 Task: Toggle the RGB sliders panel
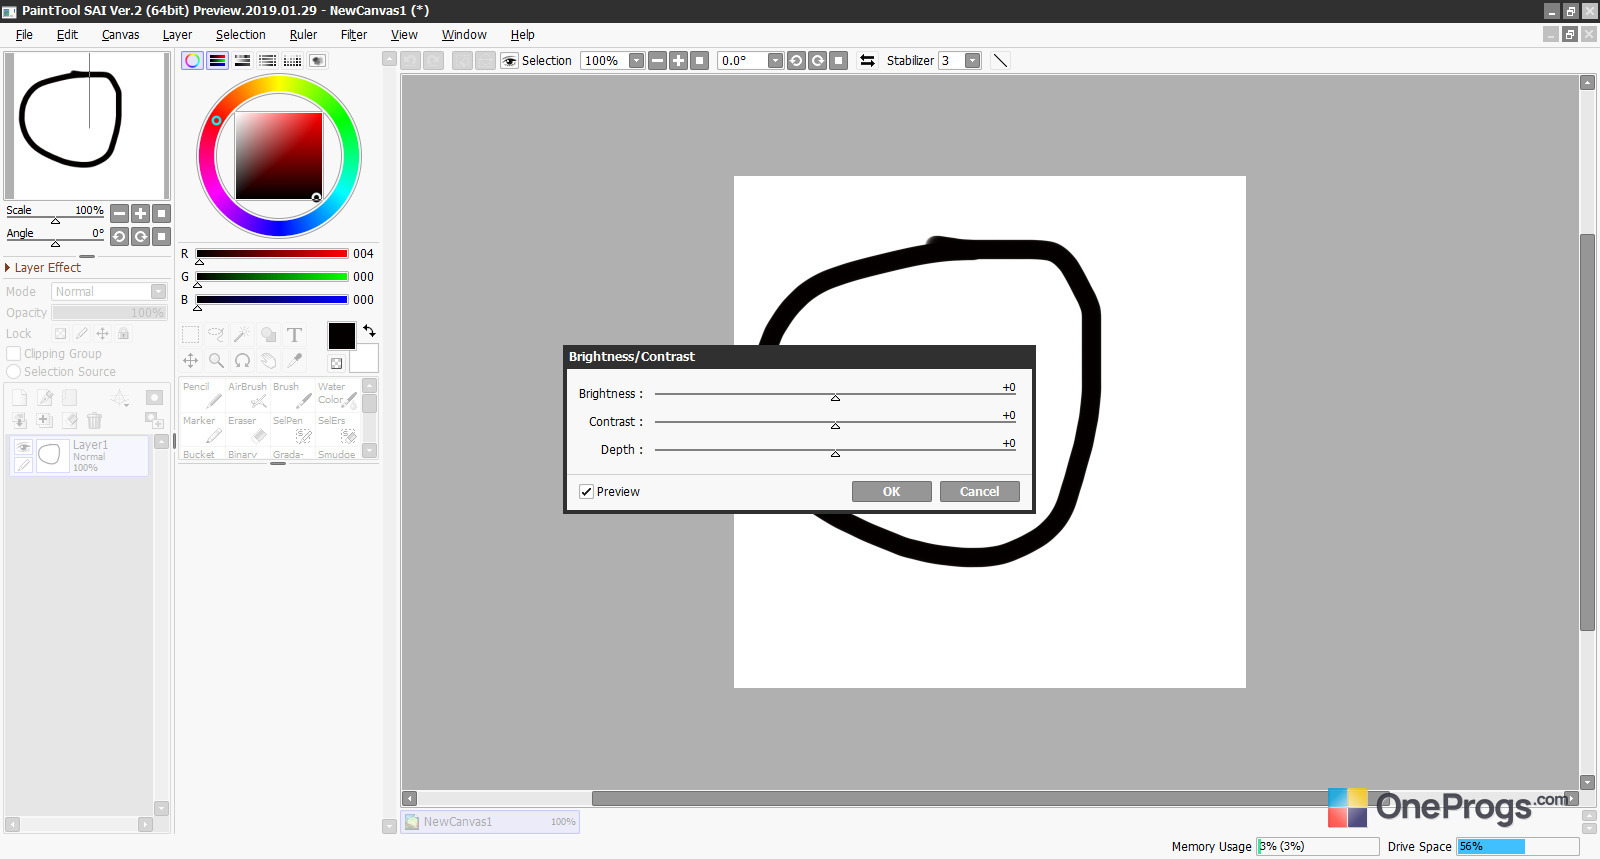[217, 61]
